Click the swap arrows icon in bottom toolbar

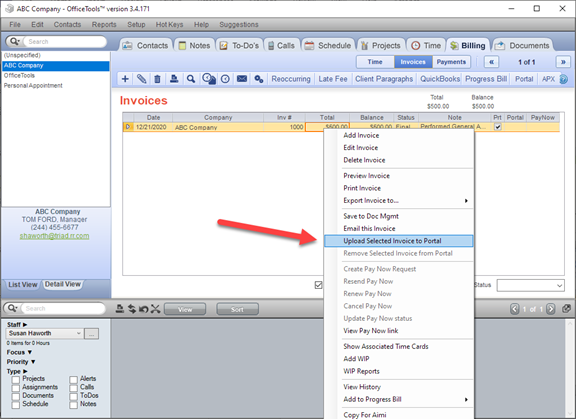click(x=132, y=309)
